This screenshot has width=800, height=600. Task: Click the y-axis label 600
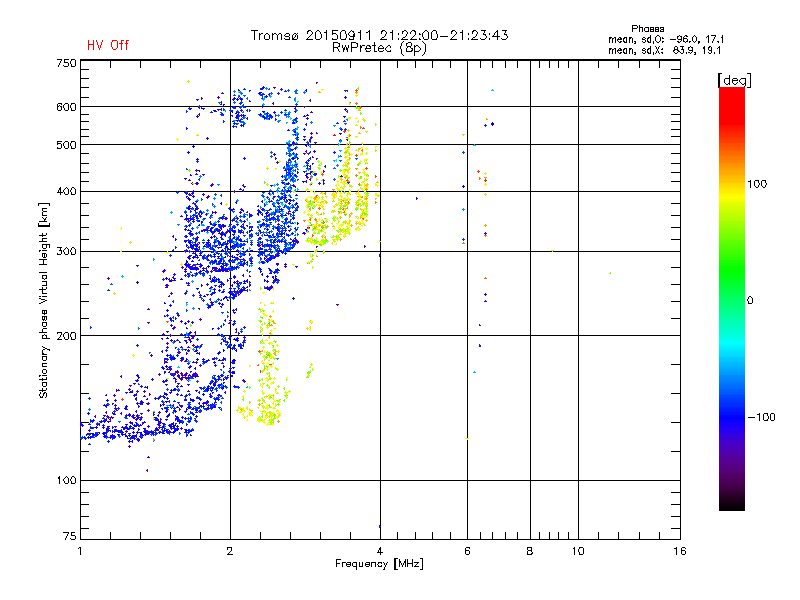click(66, 107)
